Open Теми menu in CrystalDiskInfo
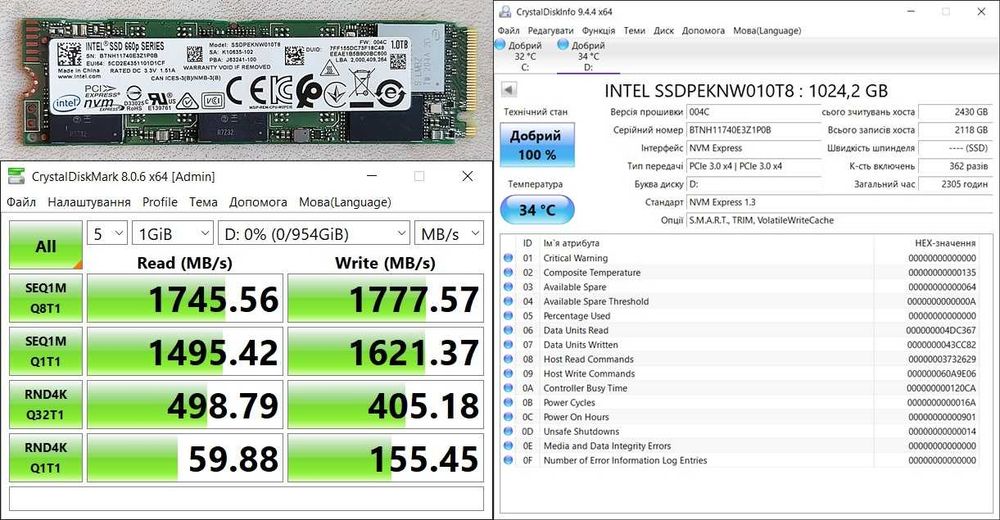 [634, 31]
